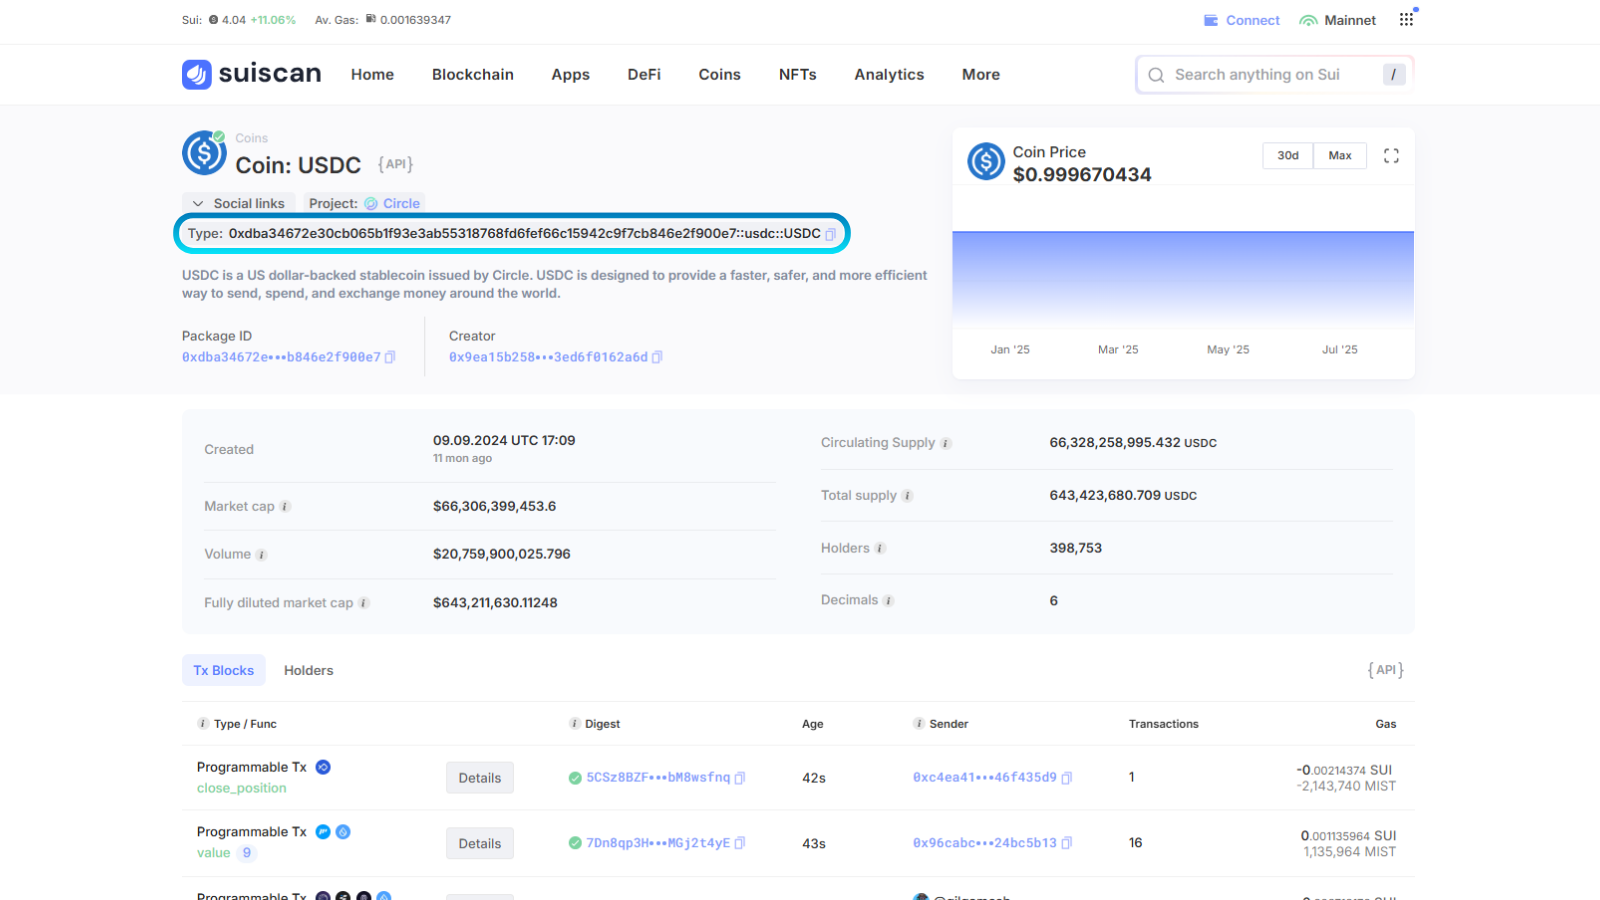Copy sender 0x96cabc...24bc5b13
Image resolution: width=1600 pixels, height=900 pixels.
1067,843
